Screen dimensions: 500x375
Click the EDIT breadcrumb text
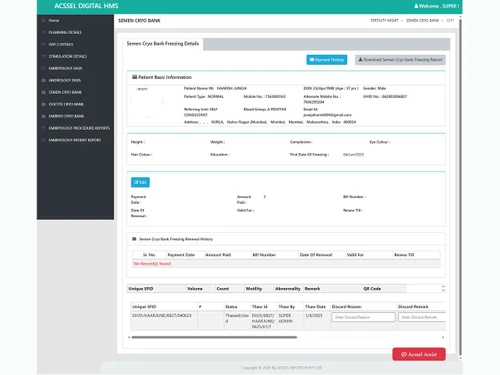coord(450,21)
